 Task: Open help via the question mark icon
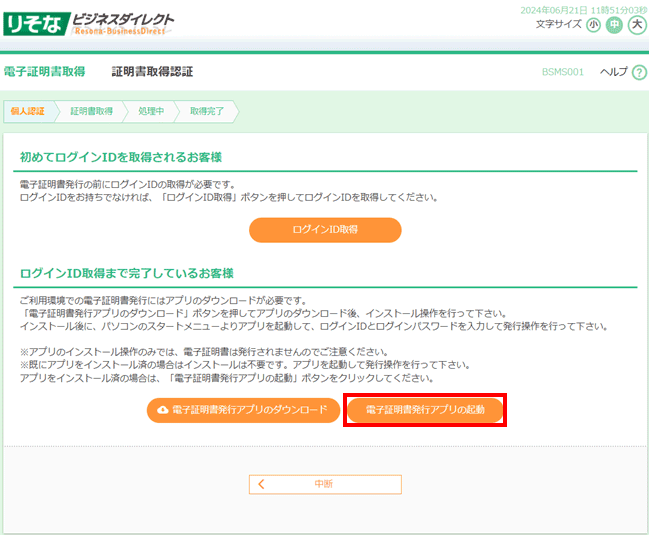[639, 72]
